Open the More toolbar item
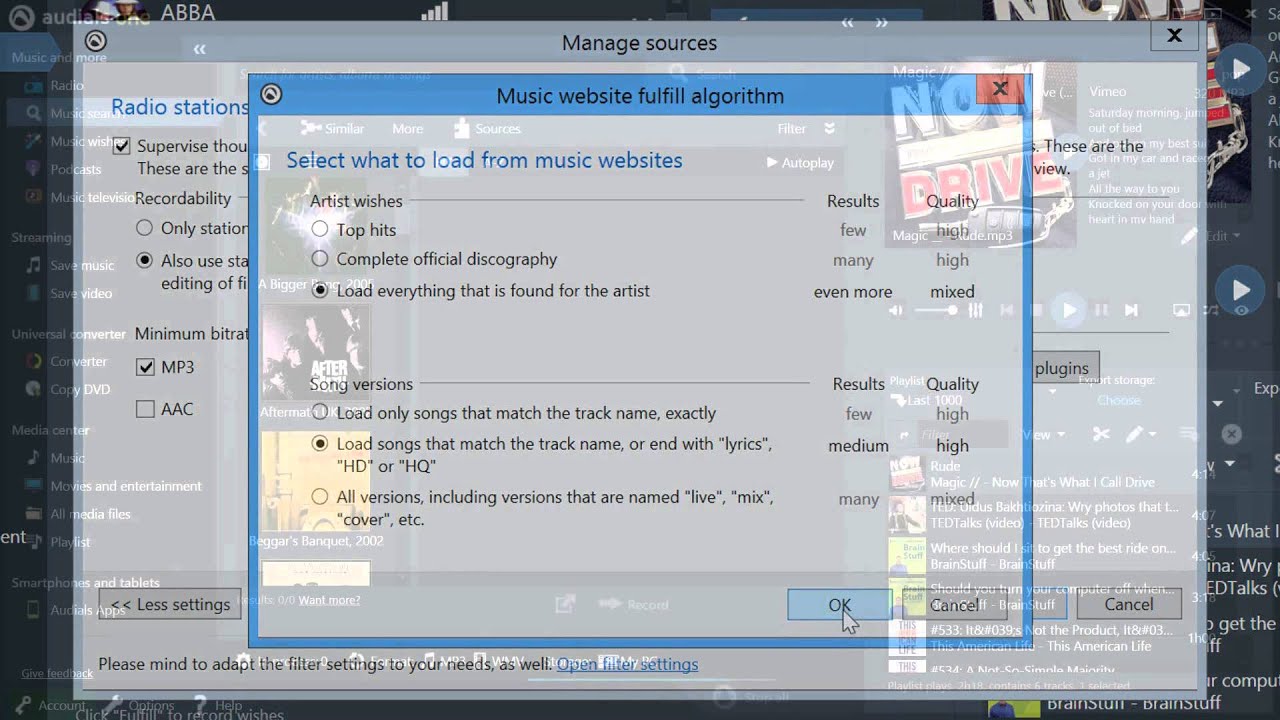The width and height of the screenshot is (1280, 720). coord(407,128)
